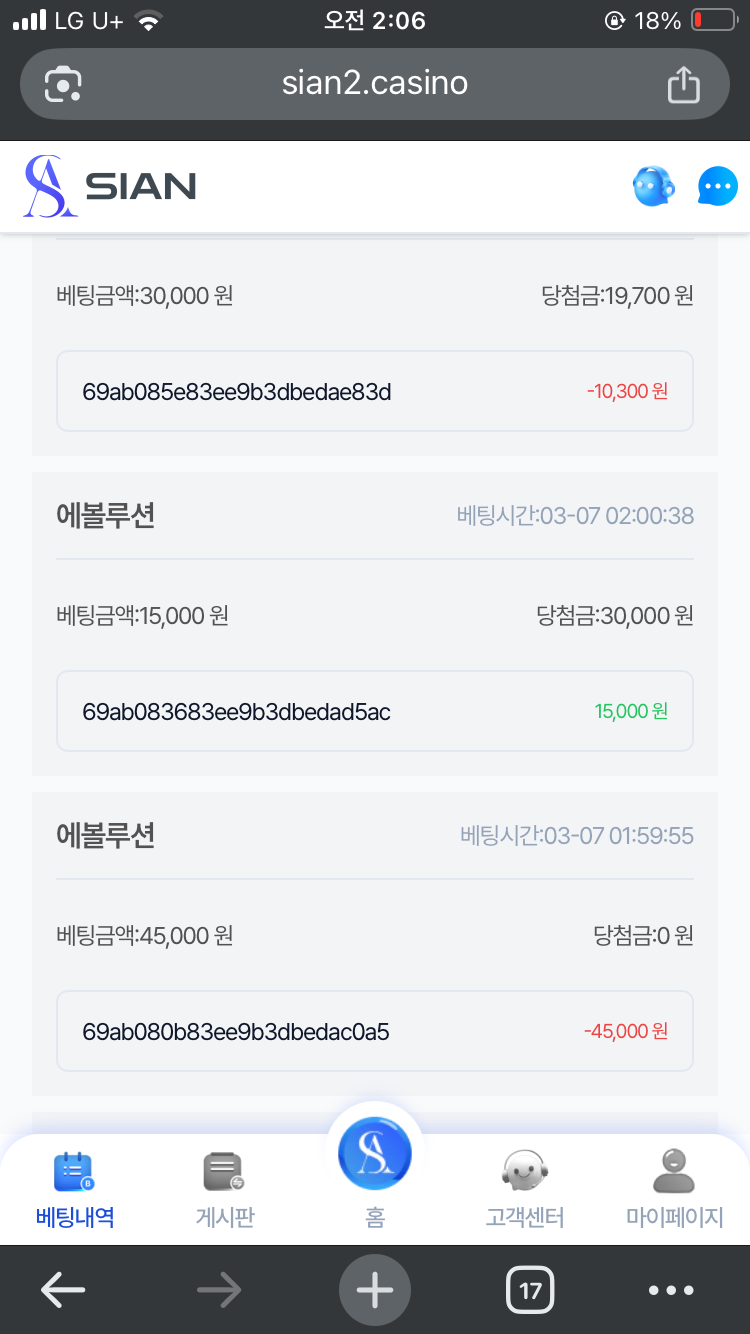Tap the browser forward arrow

coord(219,1290)
